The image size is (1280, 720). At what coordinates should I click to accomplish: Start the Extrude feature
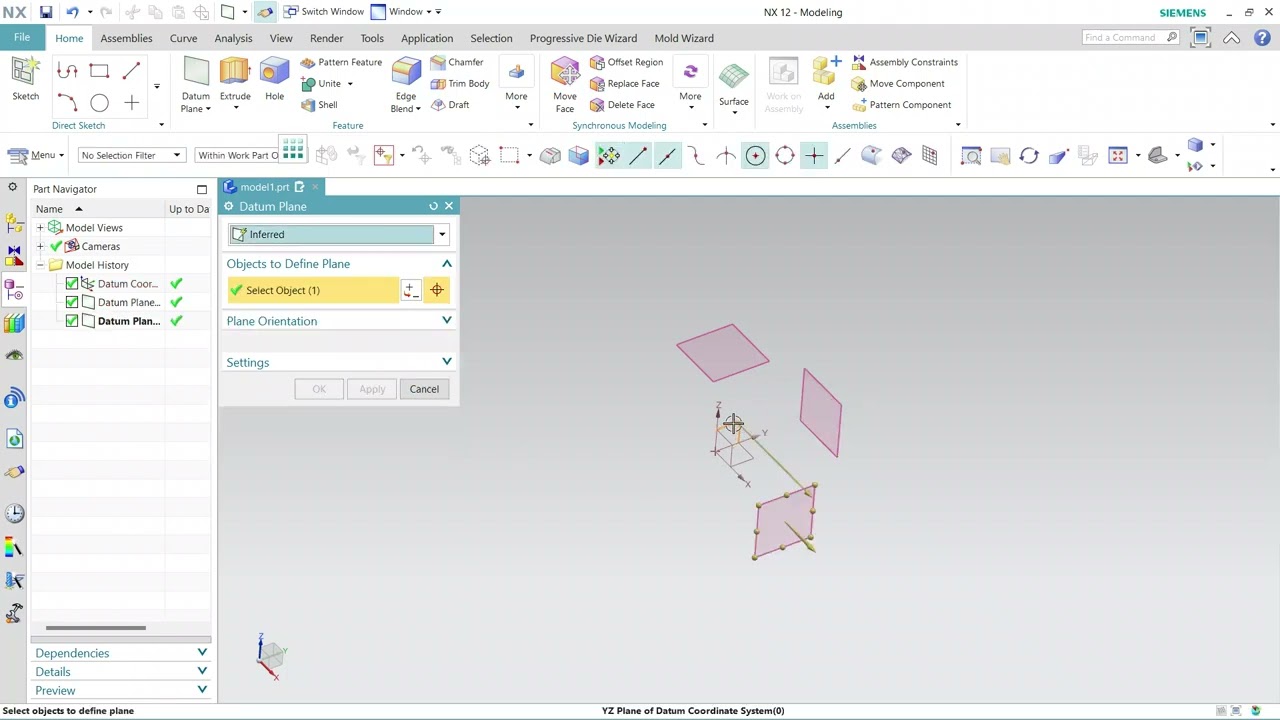(x=235, y=80)
